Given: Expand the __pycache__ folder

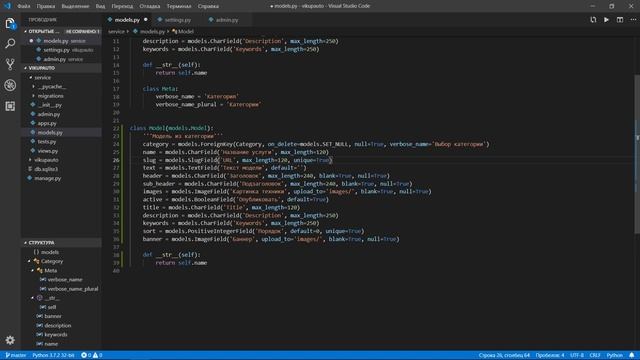Looking at the screenshot, I should 51,87.
